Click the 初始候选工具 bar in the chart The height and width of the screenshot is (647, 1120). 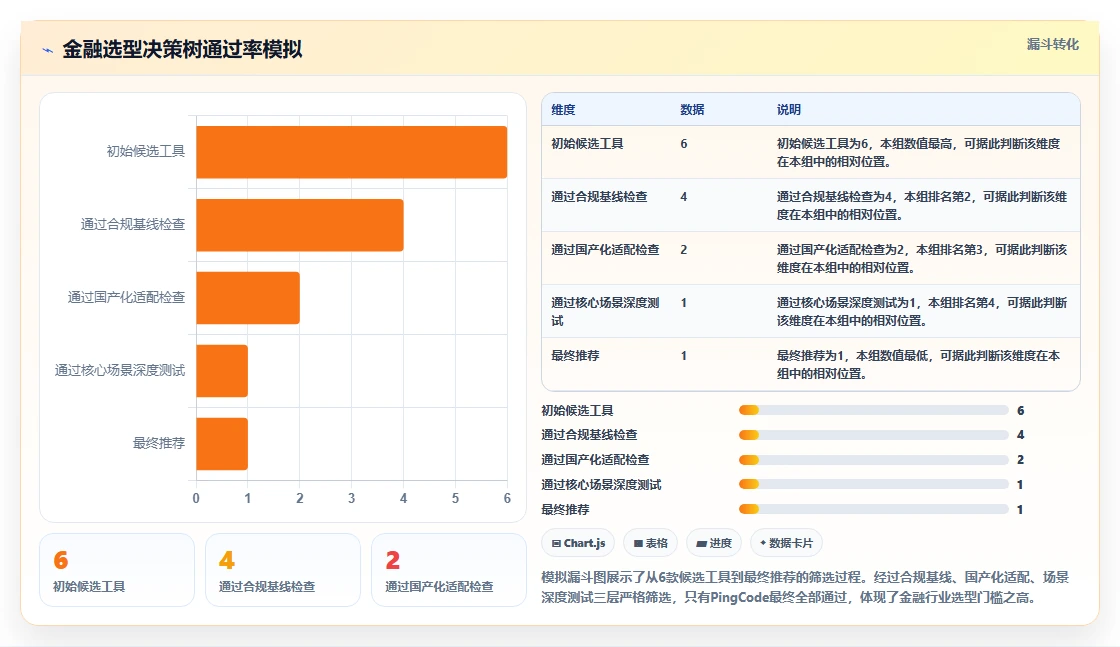(351, 152)
